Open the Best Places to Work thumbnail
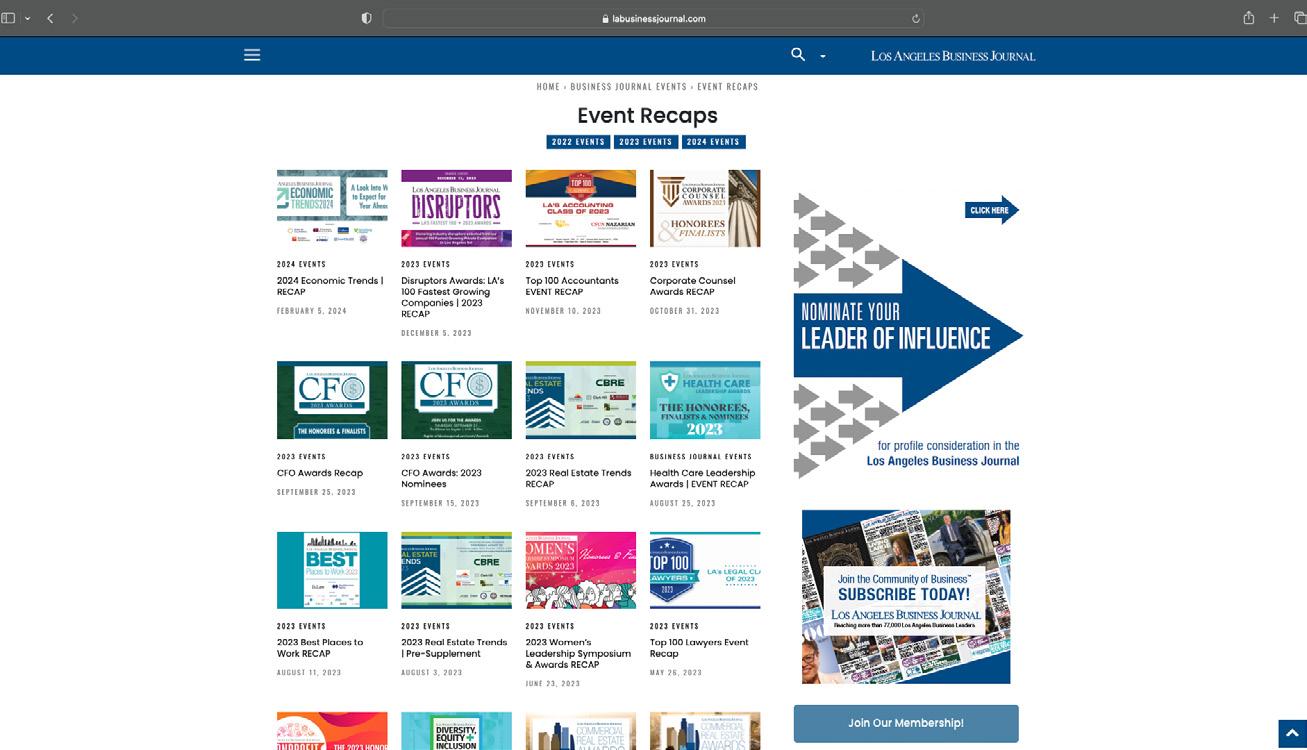The width and height of the screenshot is (1307, 750). click(332, 570)
